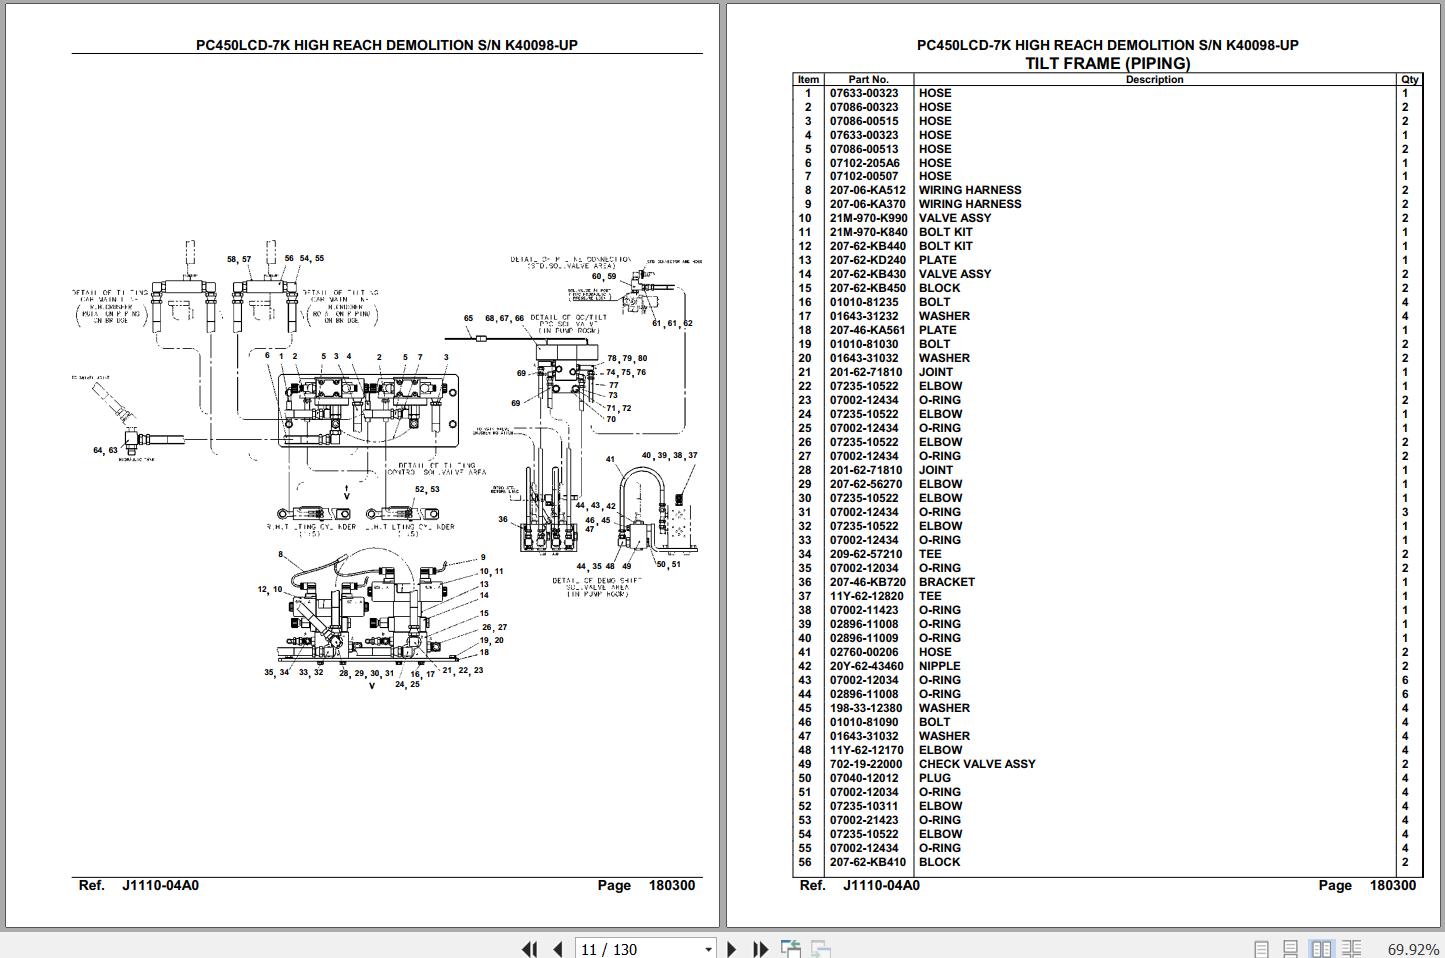The height and width of the screenshot is (958, 1445).
Task: Select the NIPPLE description in row 42
Action: [x=939, y=666]
